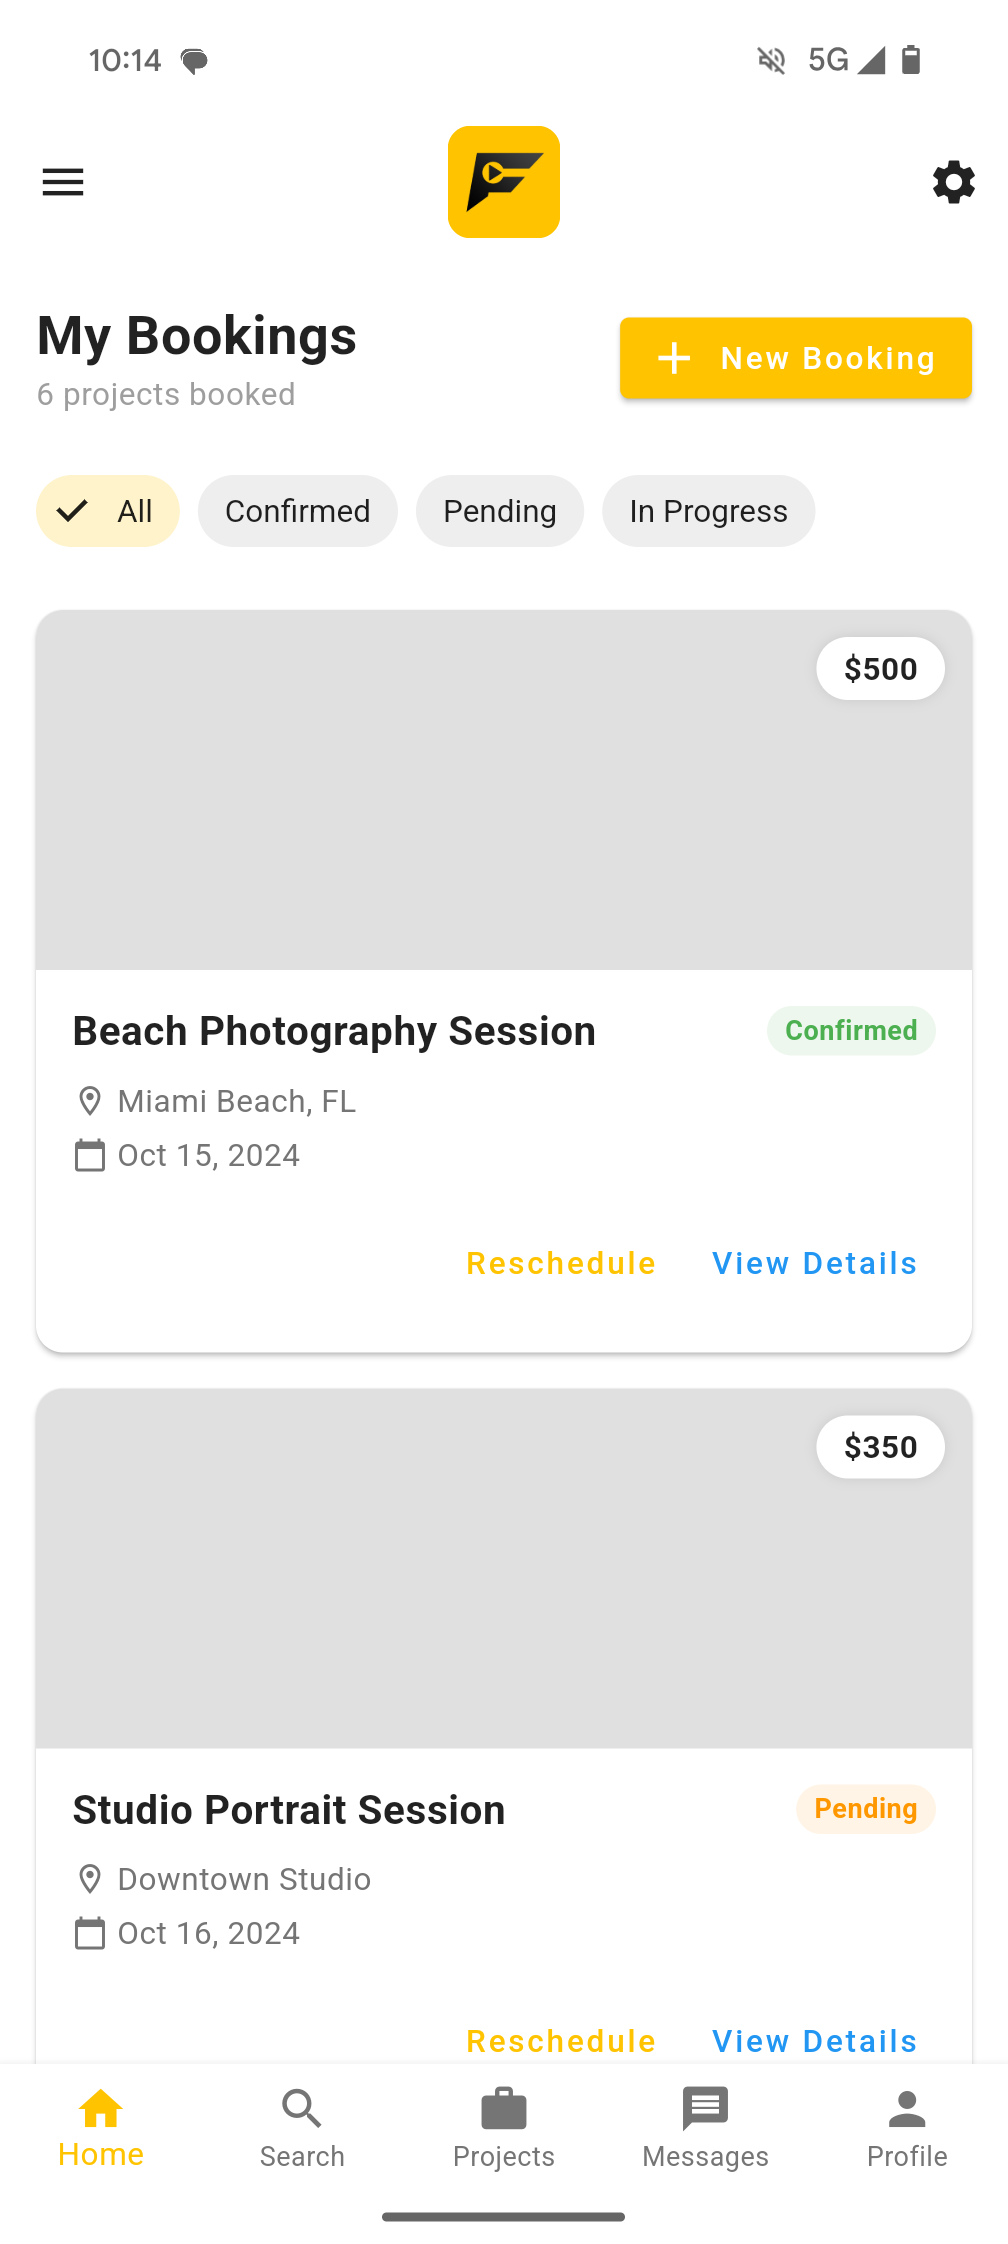Open Messages from bottom navigation
Screen dimensions: 1008x2244
point(705,2110)
